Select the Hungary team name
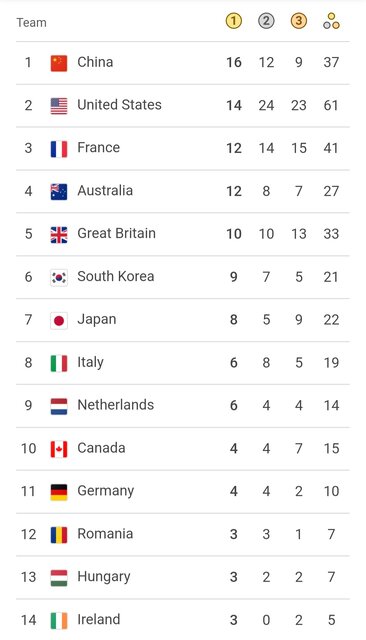The height and width of the screenshot is (640, 366). click(104, 577)
